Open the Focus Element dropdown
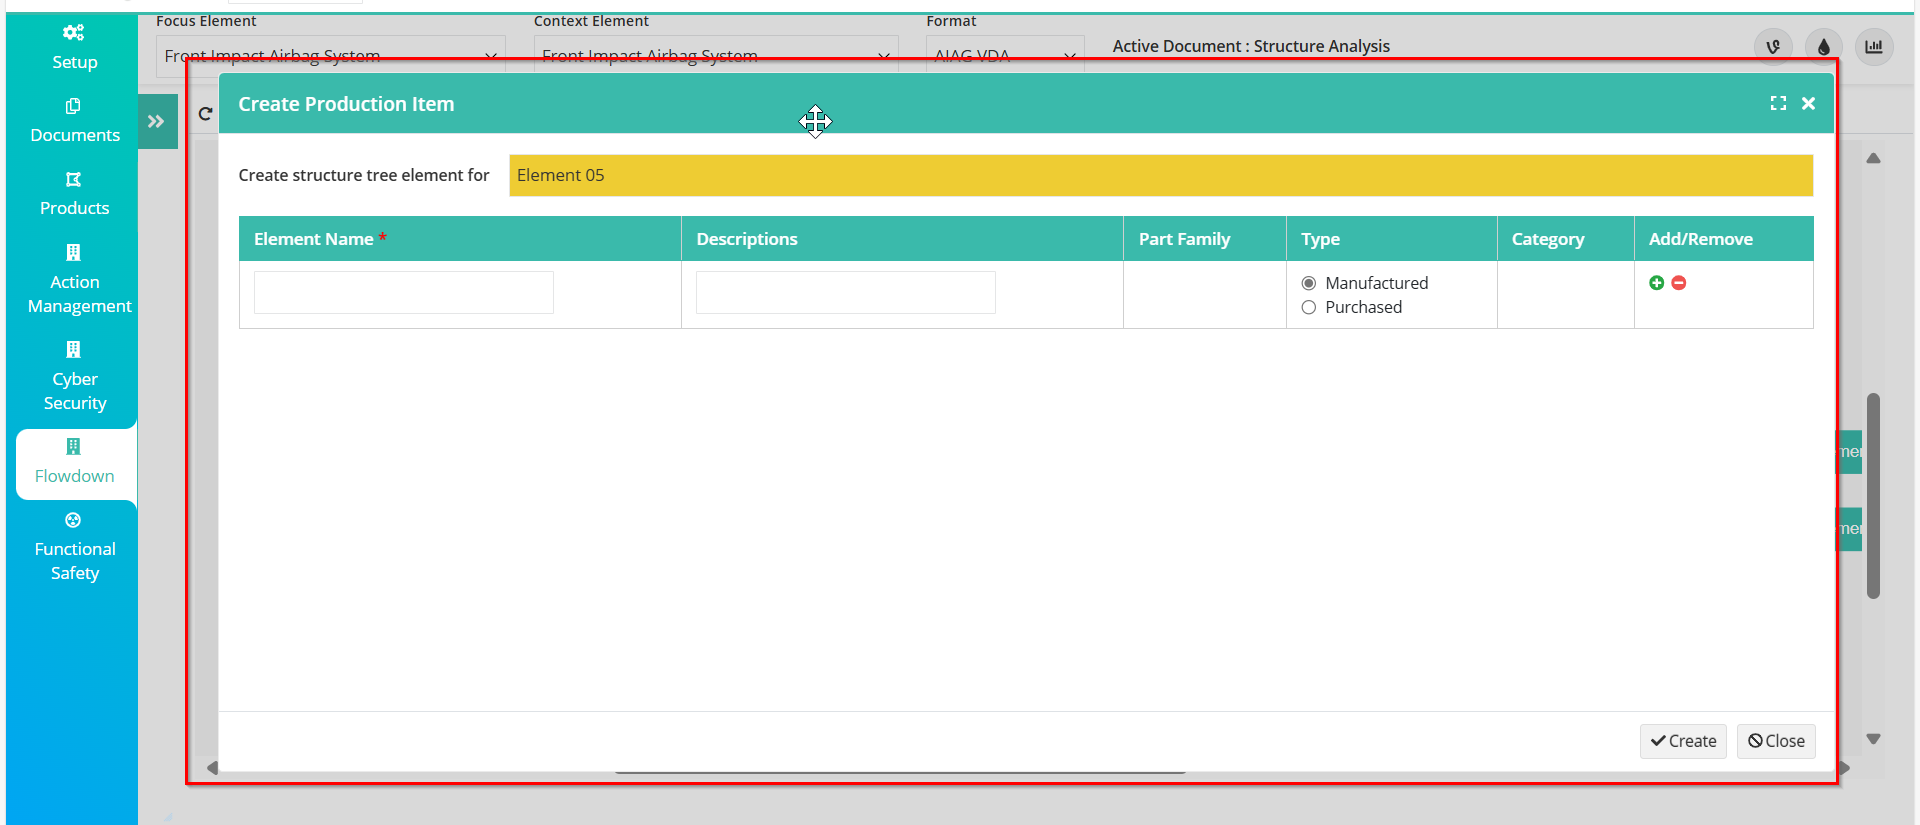The width and height of the screenshot is (1920, 825). click(x=331, y=55)
